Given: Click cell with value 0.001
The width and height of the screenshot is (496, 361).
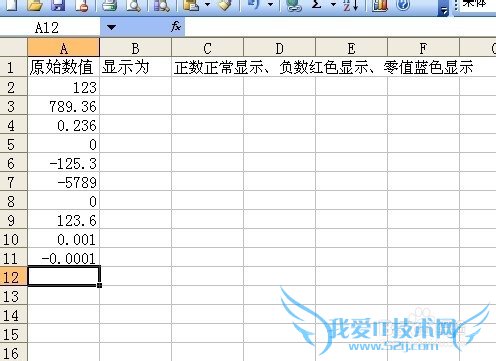Looking at the screenshot, I should click(63, 239).
